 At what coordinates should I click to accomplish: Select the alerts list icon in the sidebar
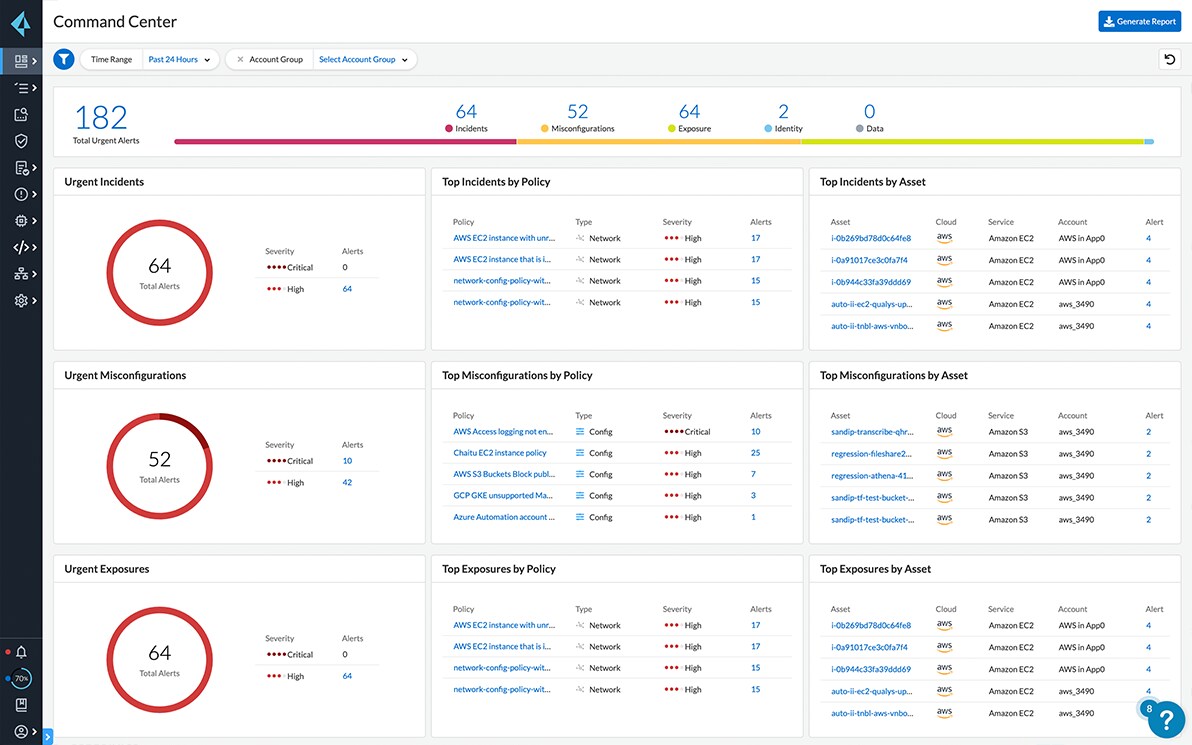click(x=20, y=88)
